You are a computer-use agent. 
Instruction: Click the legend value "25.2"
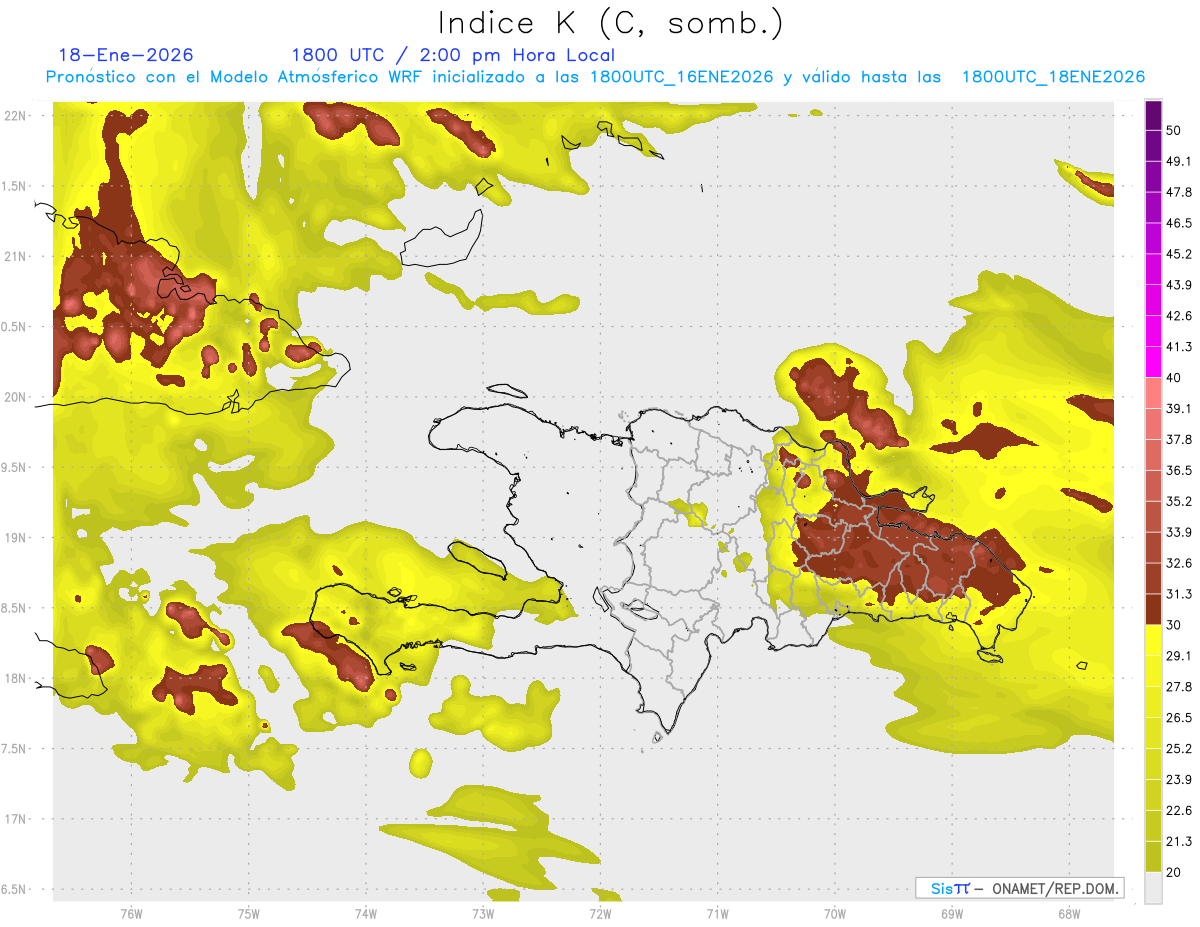coord(1179,749)
